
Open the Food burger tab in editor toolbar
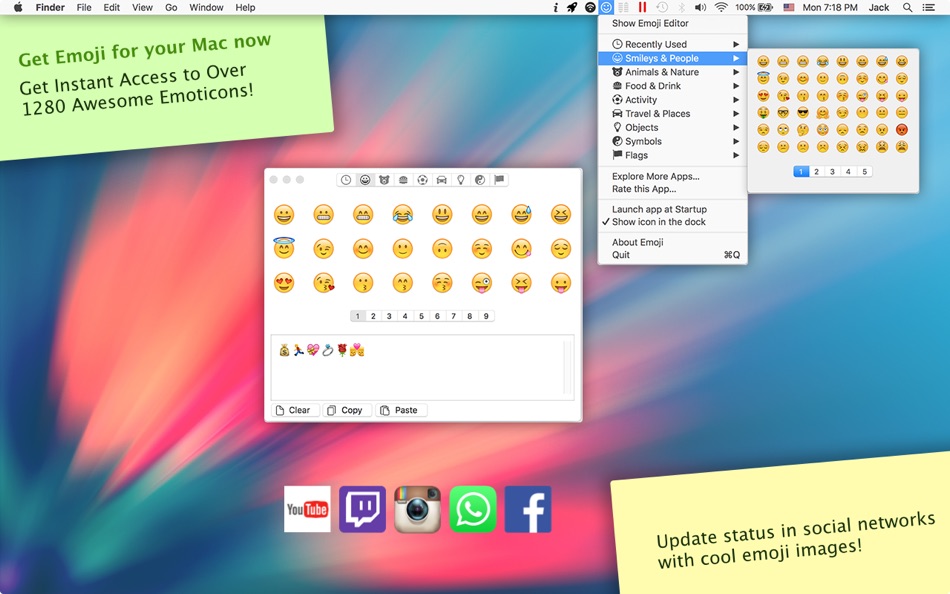pyautogui.click(x=403, y=180)
